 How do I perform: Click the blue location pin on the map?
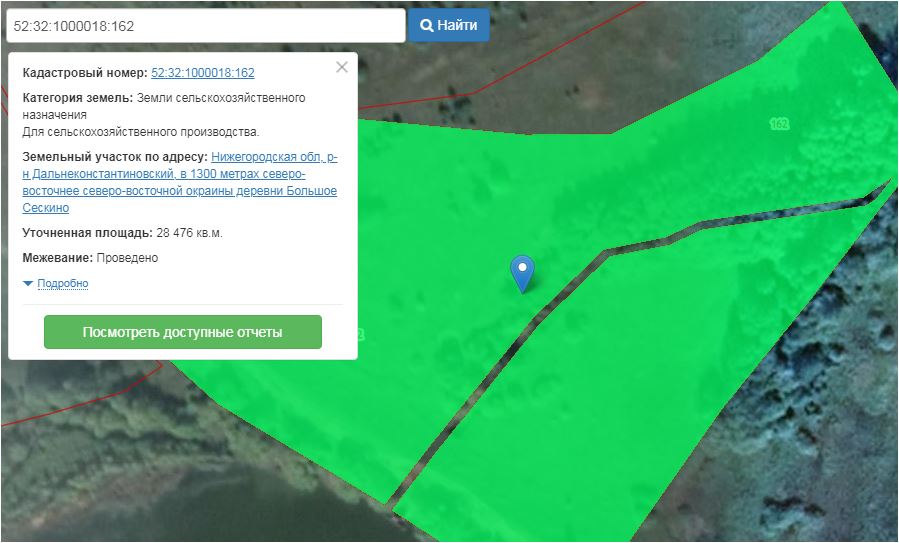pyautogui.click(x=522, y=271)
